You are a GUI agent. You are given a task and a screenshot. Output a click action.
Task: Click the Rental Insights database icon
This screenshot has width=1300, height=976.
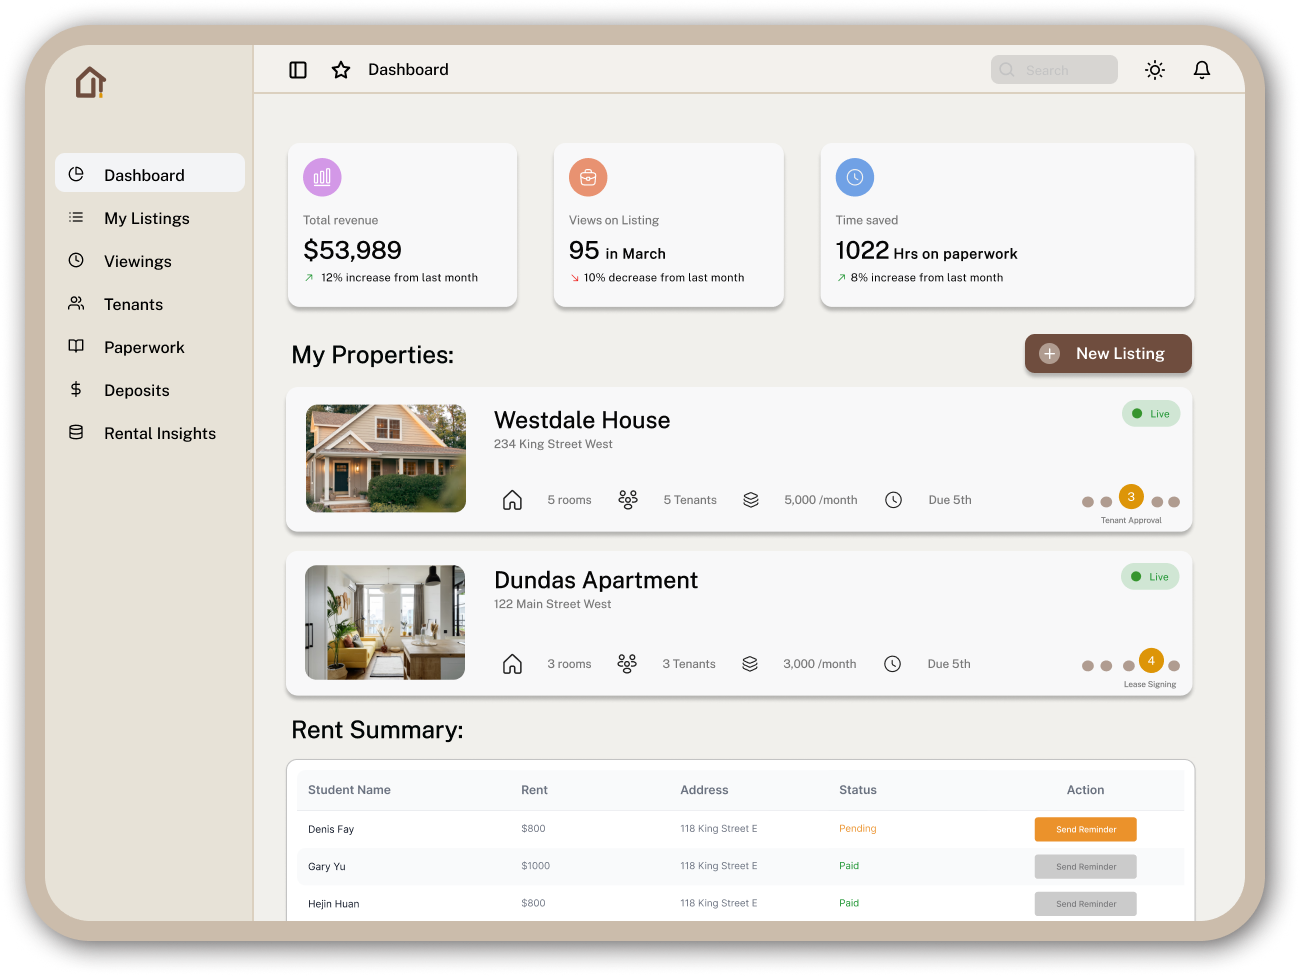point(76,432)
